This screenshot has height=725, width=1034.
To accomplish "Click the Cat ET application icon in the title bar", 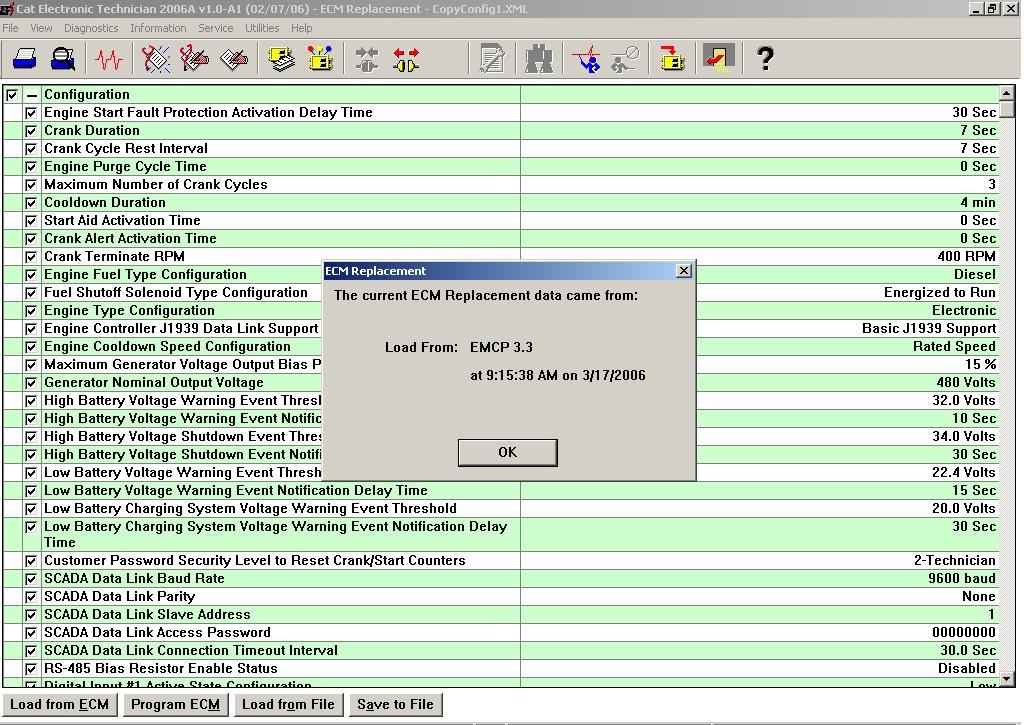I will [7, 9].
